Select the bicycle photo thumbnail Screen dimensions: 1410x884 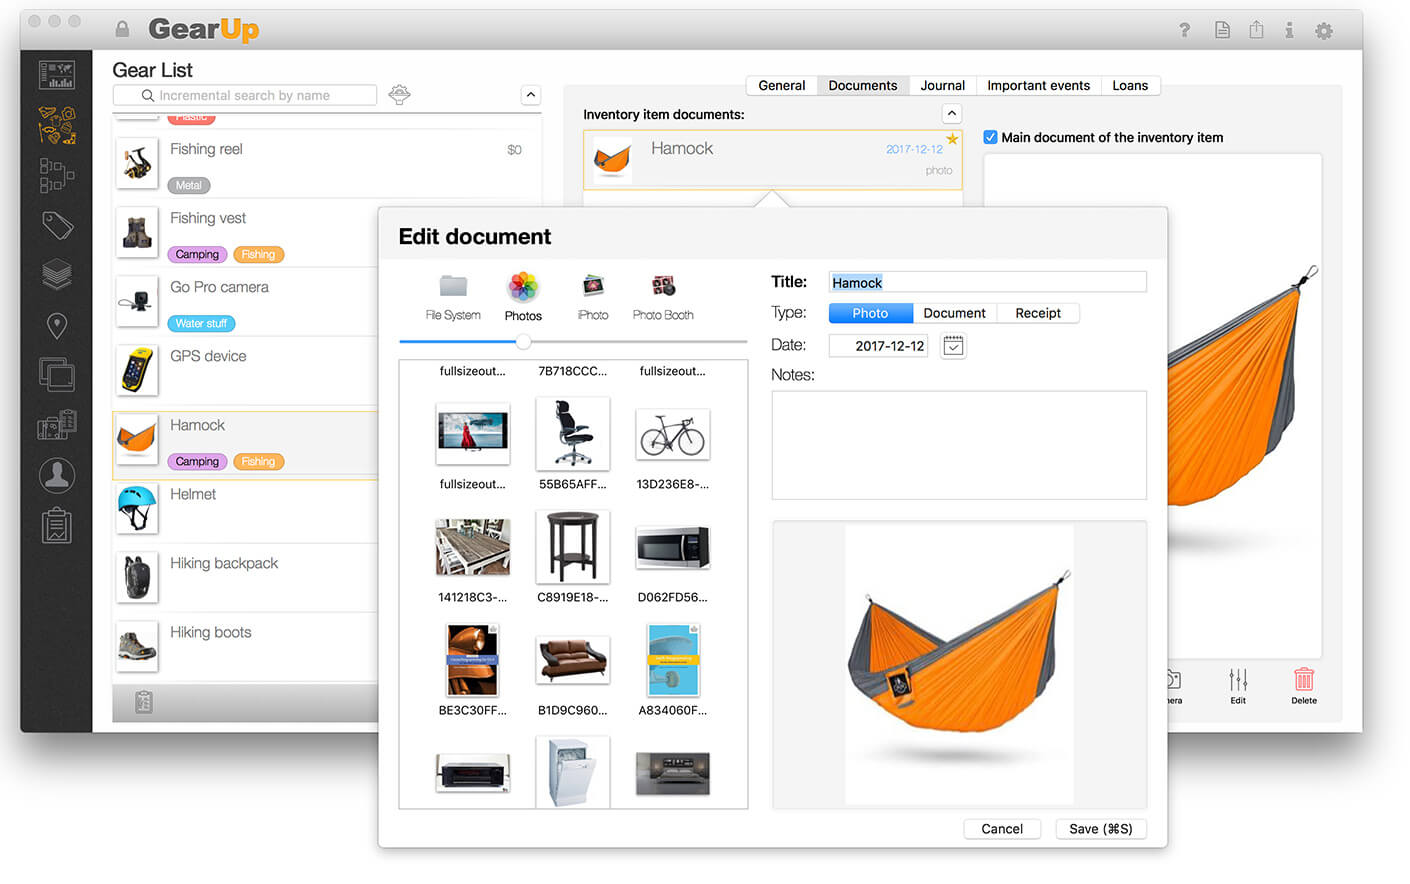tap(673, 435)
